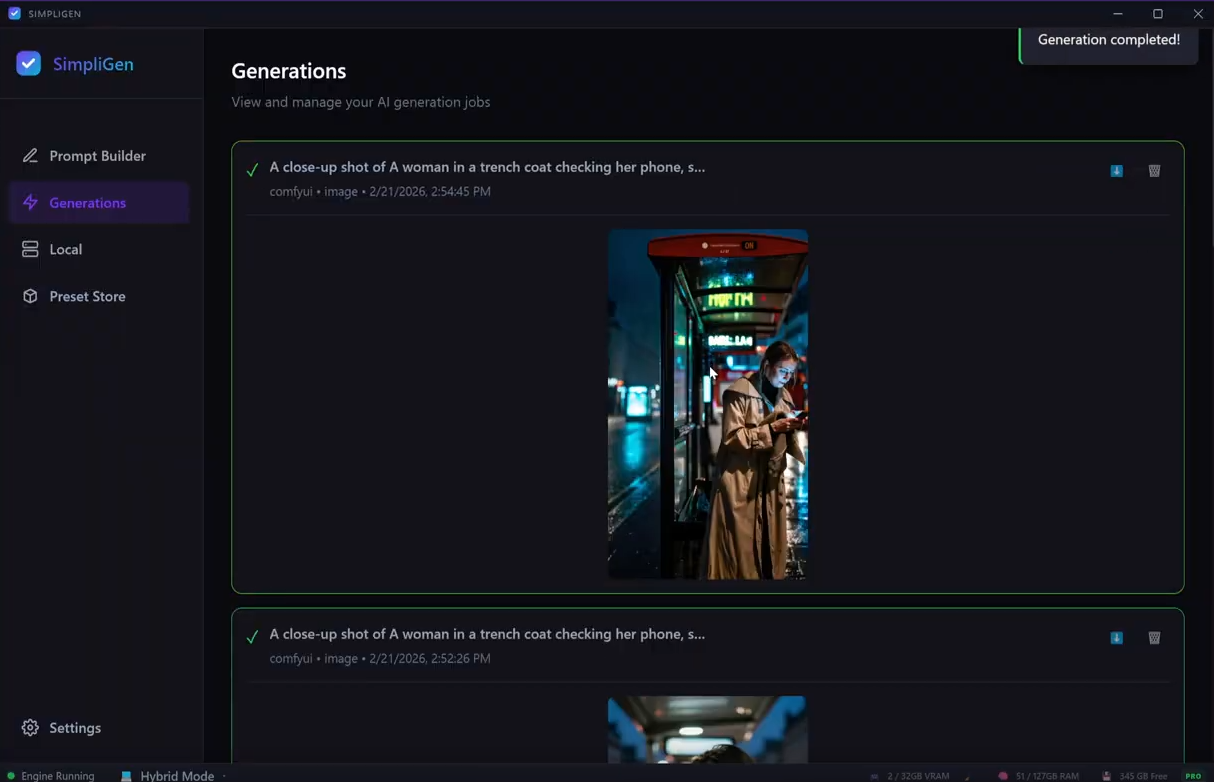The height and width of the screenshot is (782, 1214).
Task: Open the trench coat woman bus stop image
Action: (708, 404)
